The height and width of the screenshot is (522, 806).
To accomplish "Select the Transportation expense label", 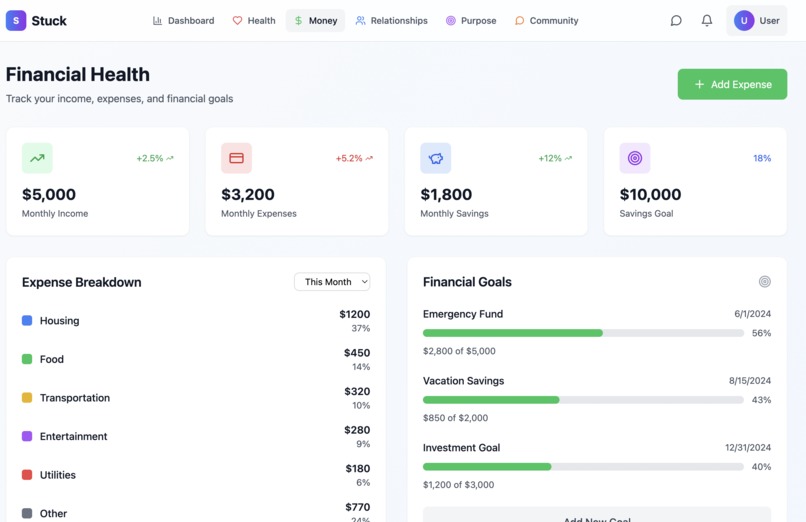I will pyautogui.click(x=75, y=398).
